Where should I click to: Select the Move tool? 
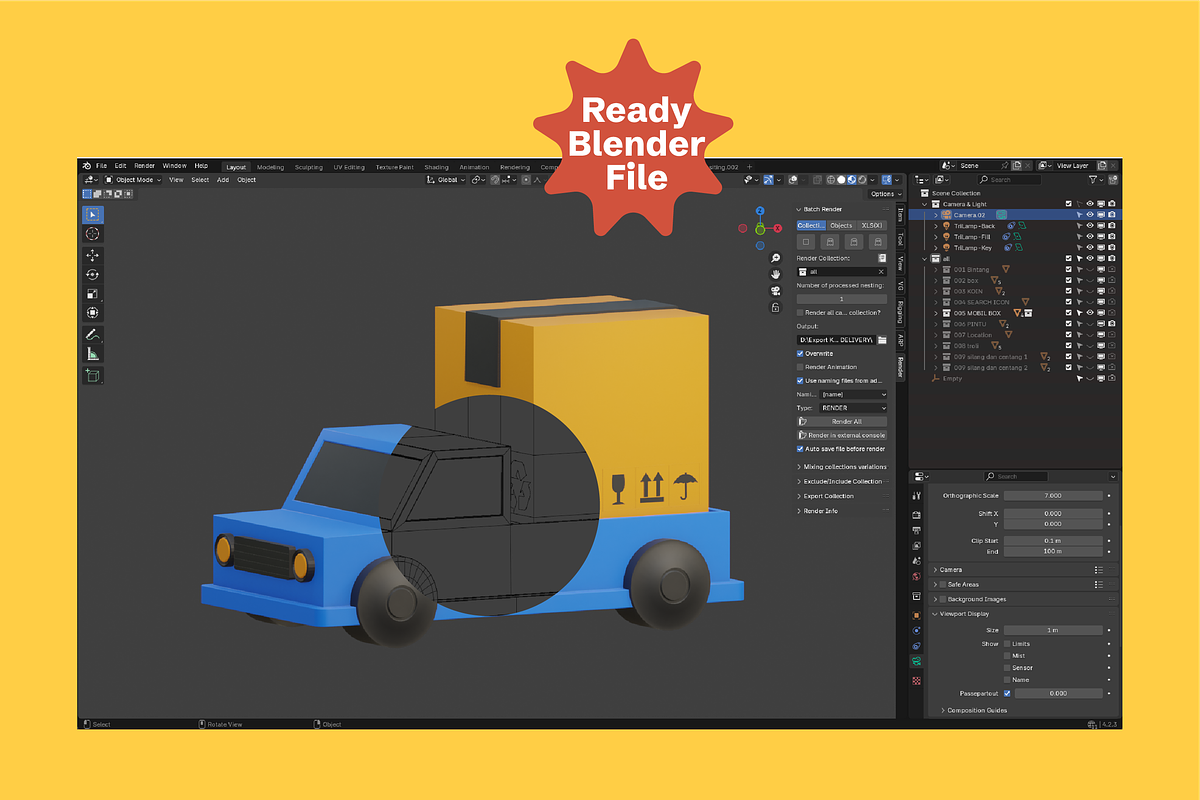tap(92, 256)
